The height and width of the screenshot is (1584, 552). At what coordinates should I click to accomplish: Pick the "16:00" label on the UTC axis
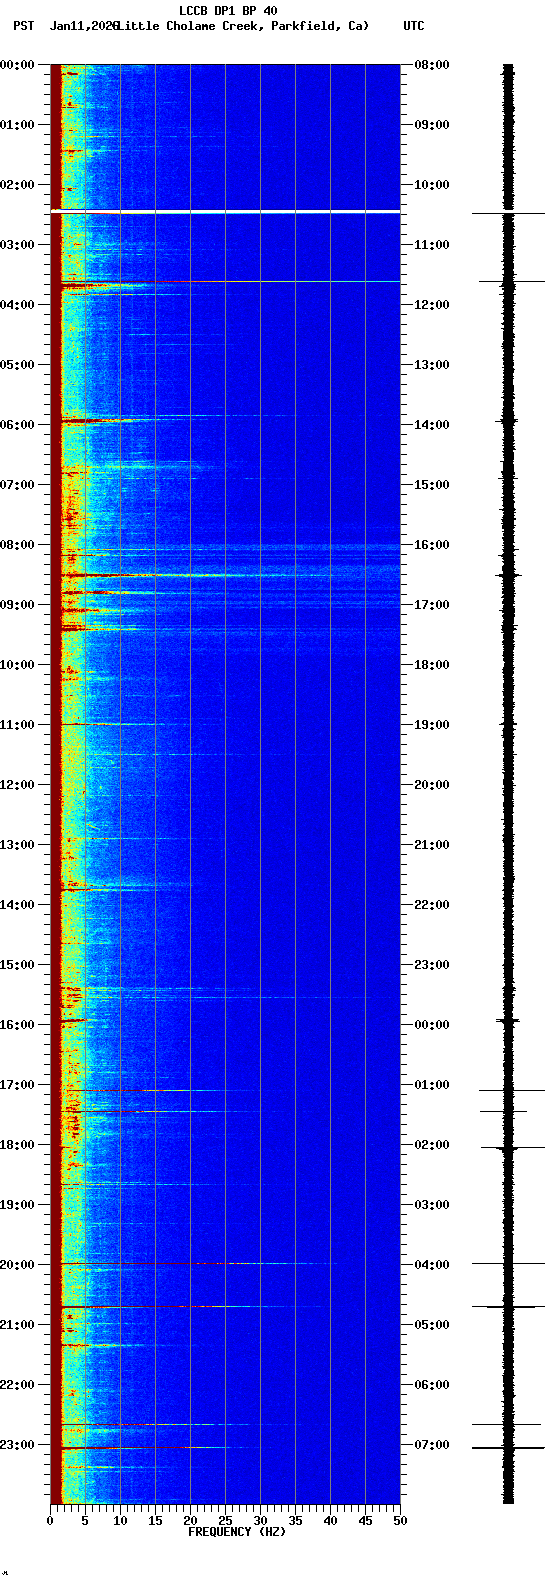pos(432,545)
